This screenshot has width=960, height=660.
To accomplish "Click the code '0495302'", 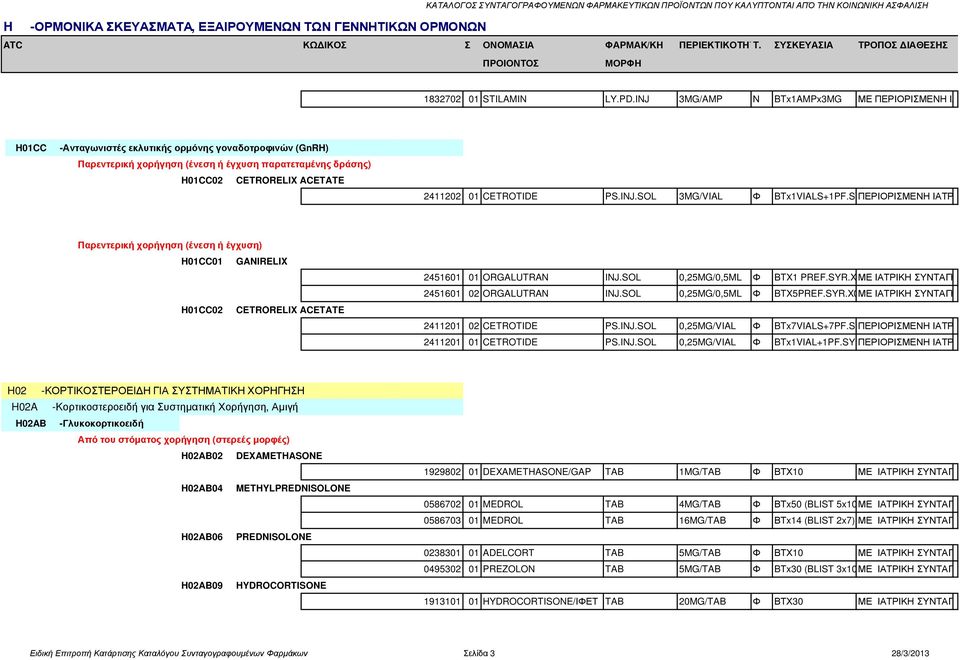I will click(x=442, y=569).
